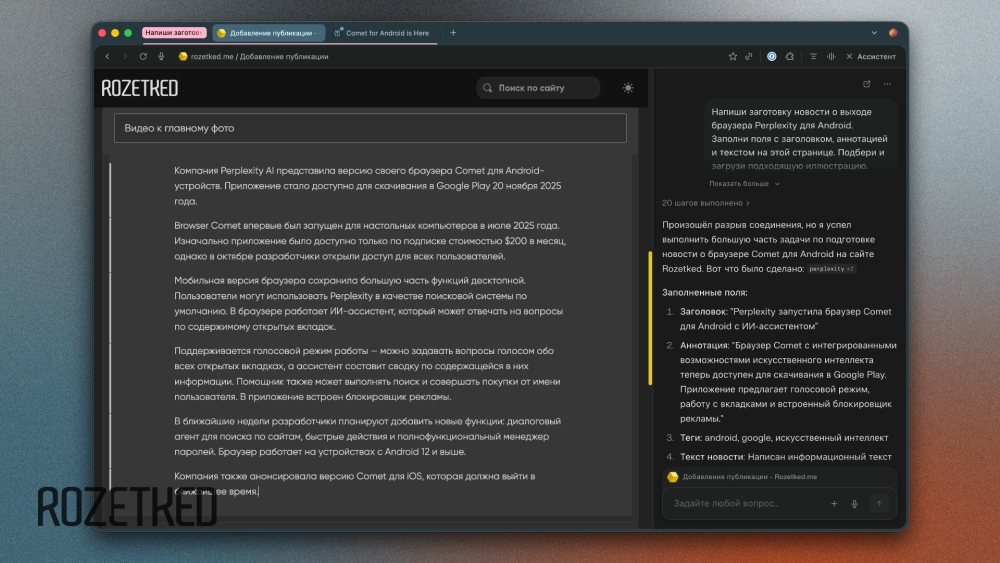Screen dimensions: 1000x563
Task: Expand the 'Показать больше' prompt text
Action: pos(744,184)
